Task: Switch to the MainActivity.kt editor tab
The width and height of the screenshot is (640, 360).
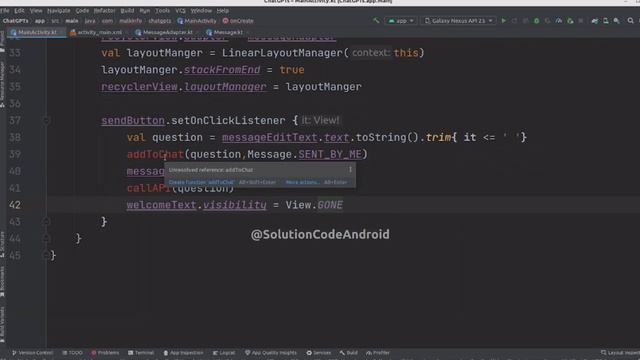Action: click(37, 32)
